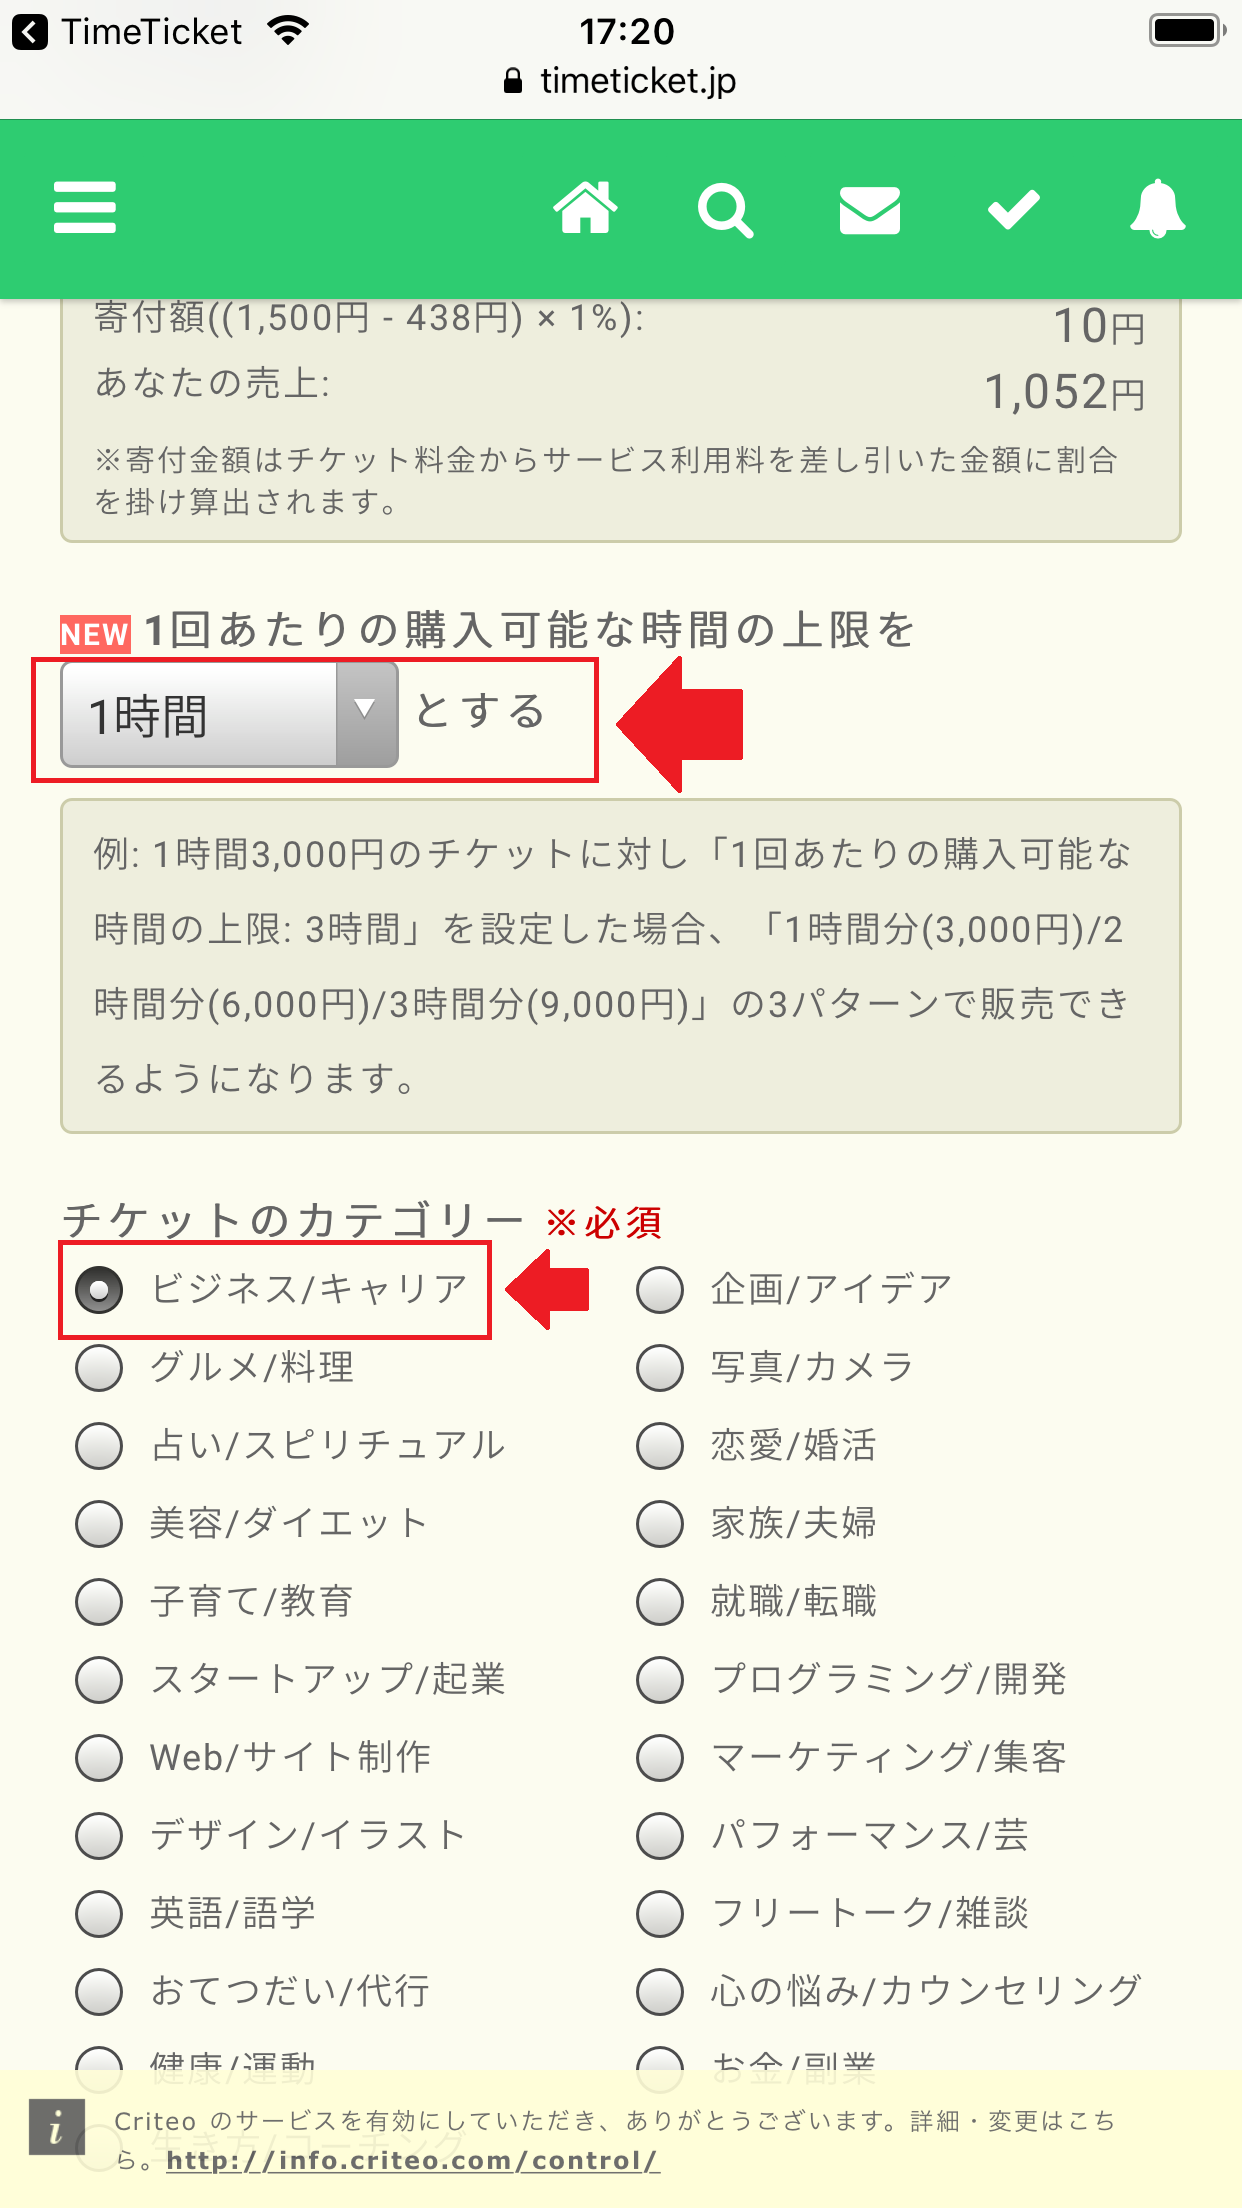
Task: Choose the 写真/カメラ radio option
Action: point(660,1367)
